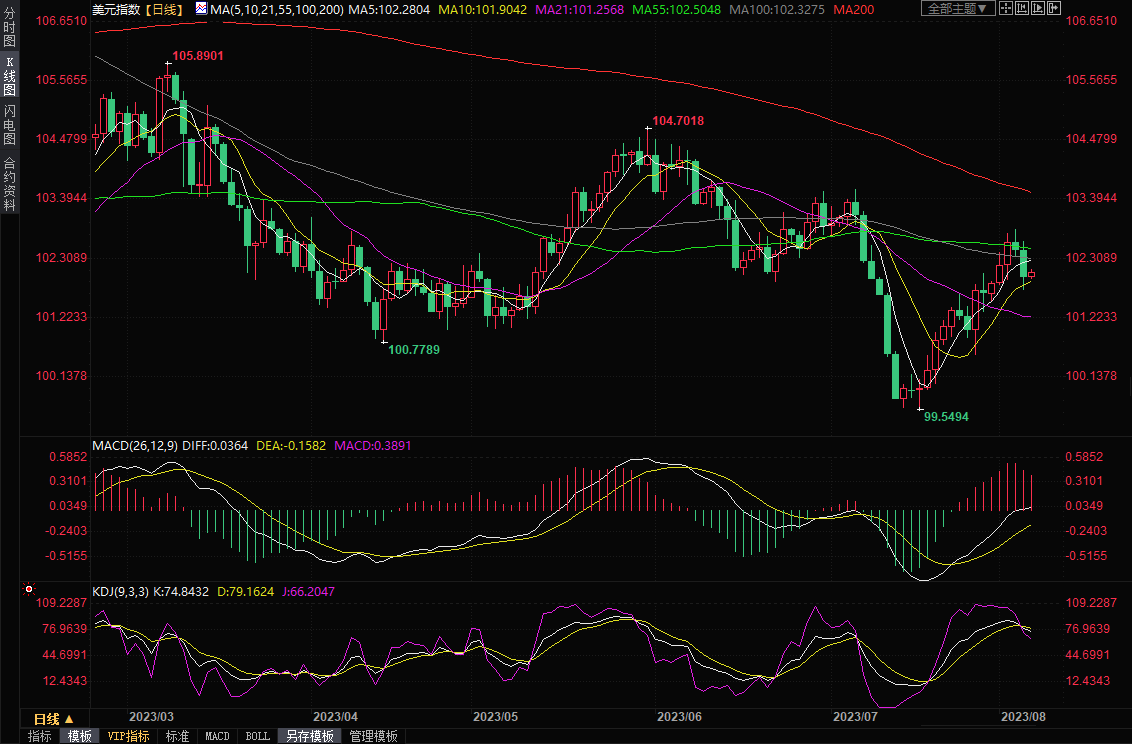Click the chart play-forward icon
Viewport: 1132px width, 744px height.
click(x=1037, y=8)
